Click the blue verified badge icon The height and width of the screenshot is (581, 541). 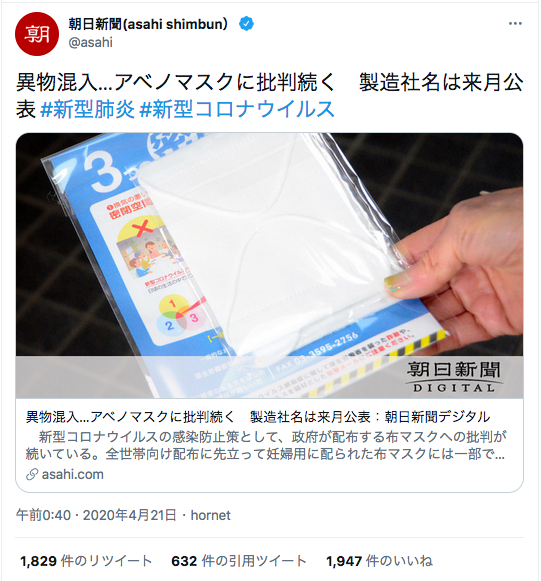[246, 24]
